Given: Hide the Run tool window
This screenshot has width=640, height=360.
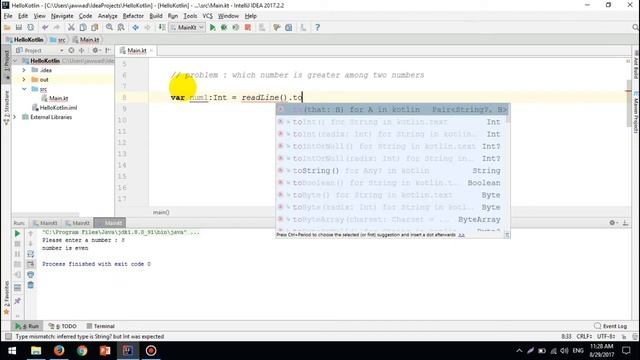Looking at the screenshot, I should tap(625, 222).
